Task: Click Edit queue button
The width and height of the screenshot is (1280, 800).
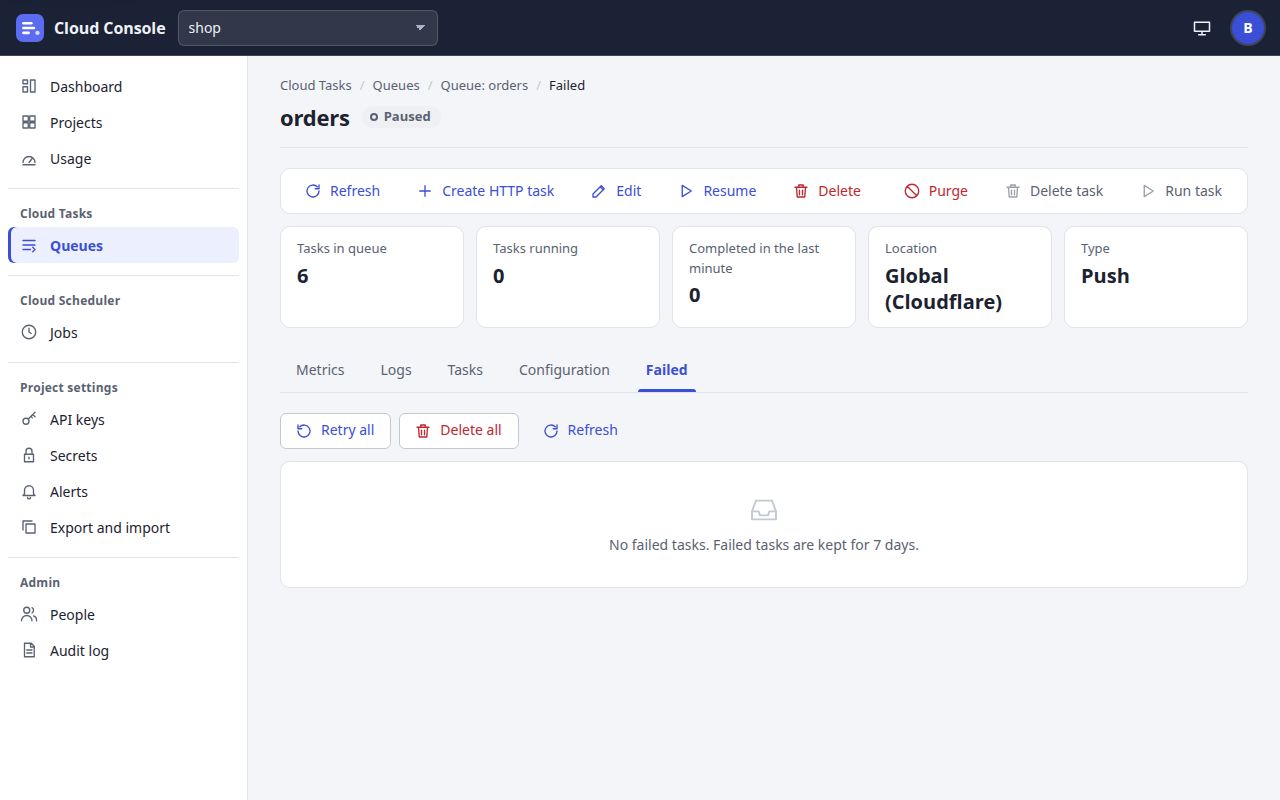Action: pos(616,191)
